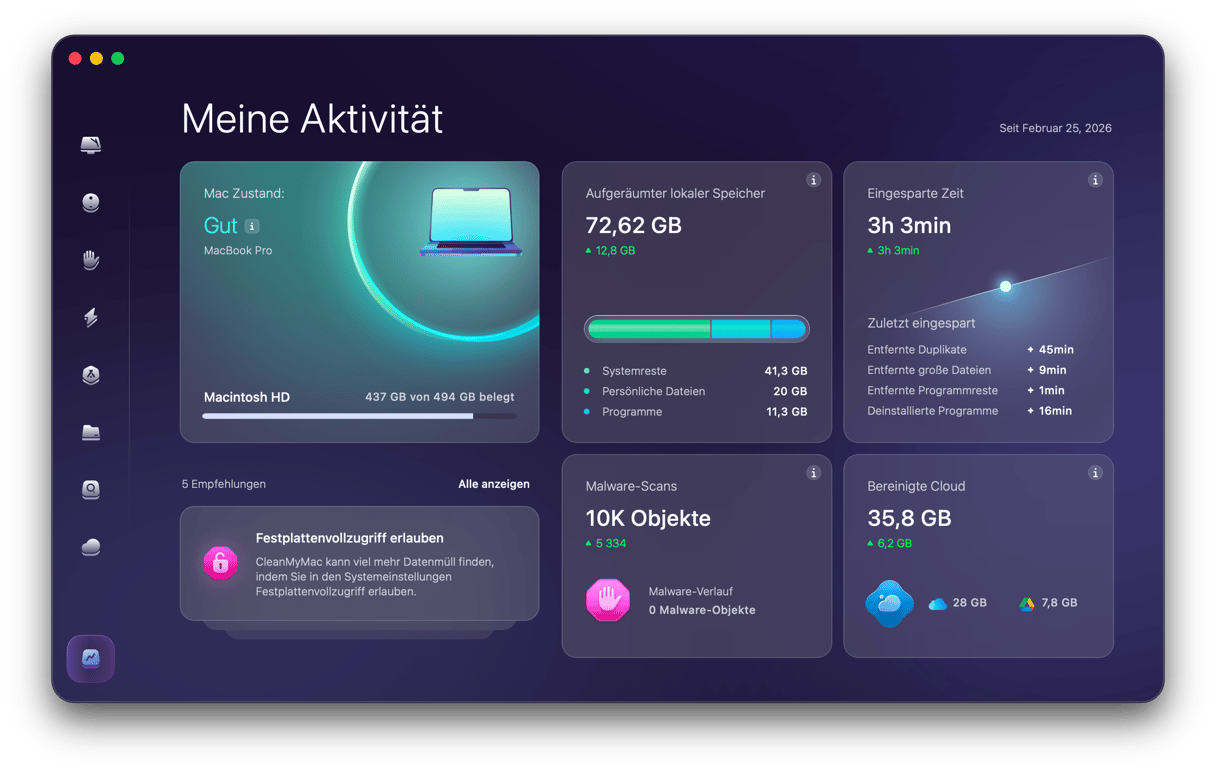Open Smart Care monitor icon in sidebar

click(91, 146)
